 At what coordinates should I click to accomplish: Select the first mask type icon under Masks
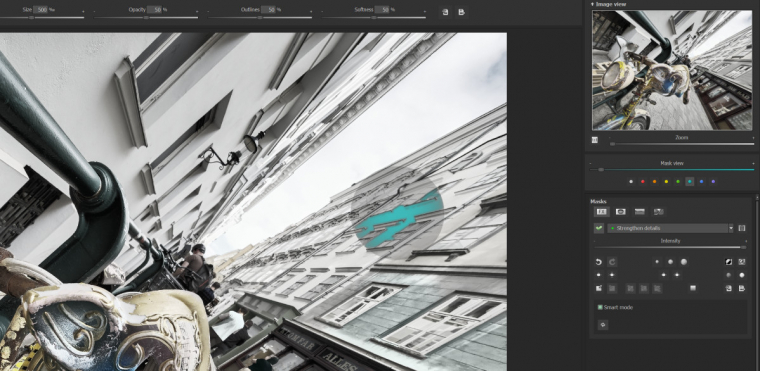[x=601, y=211]
